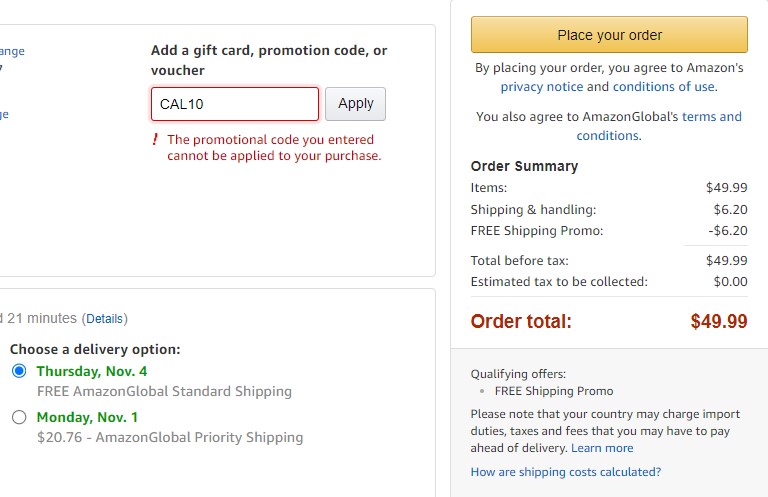This screenshot has width=768, height=497.
Task: Open the privacy notice link
Action: click(542, 87)
